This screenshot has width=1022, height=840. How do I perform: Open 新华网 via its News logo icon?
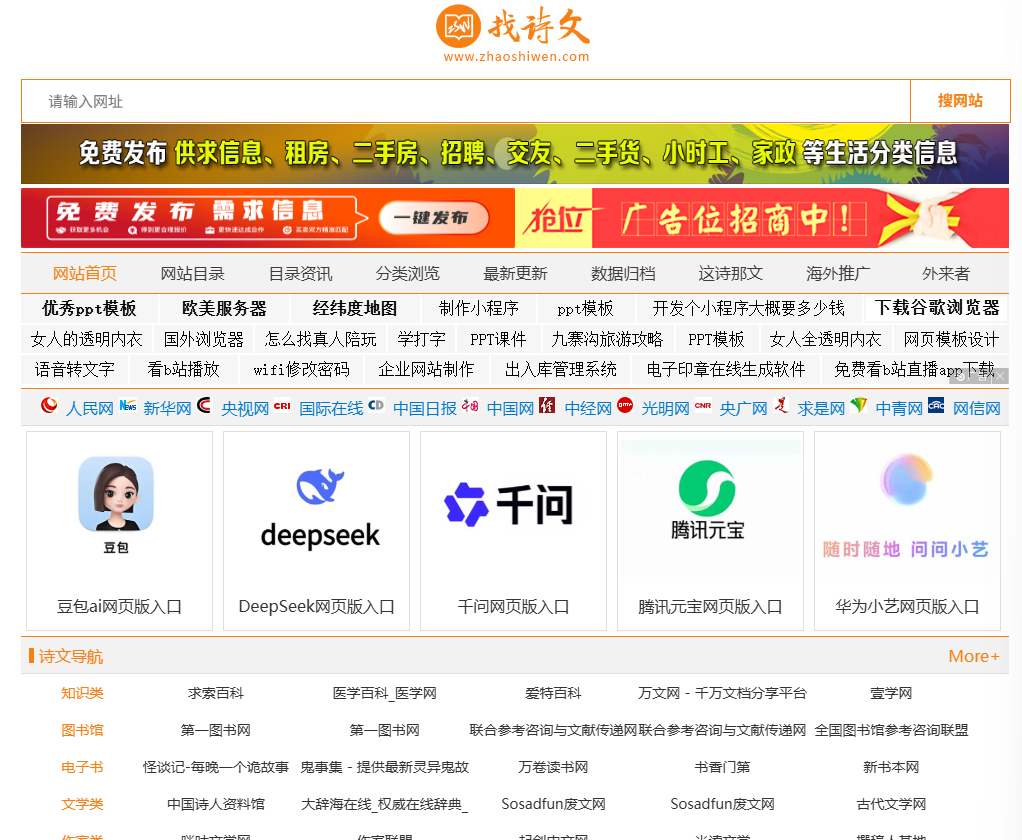[x=128, y=408]
